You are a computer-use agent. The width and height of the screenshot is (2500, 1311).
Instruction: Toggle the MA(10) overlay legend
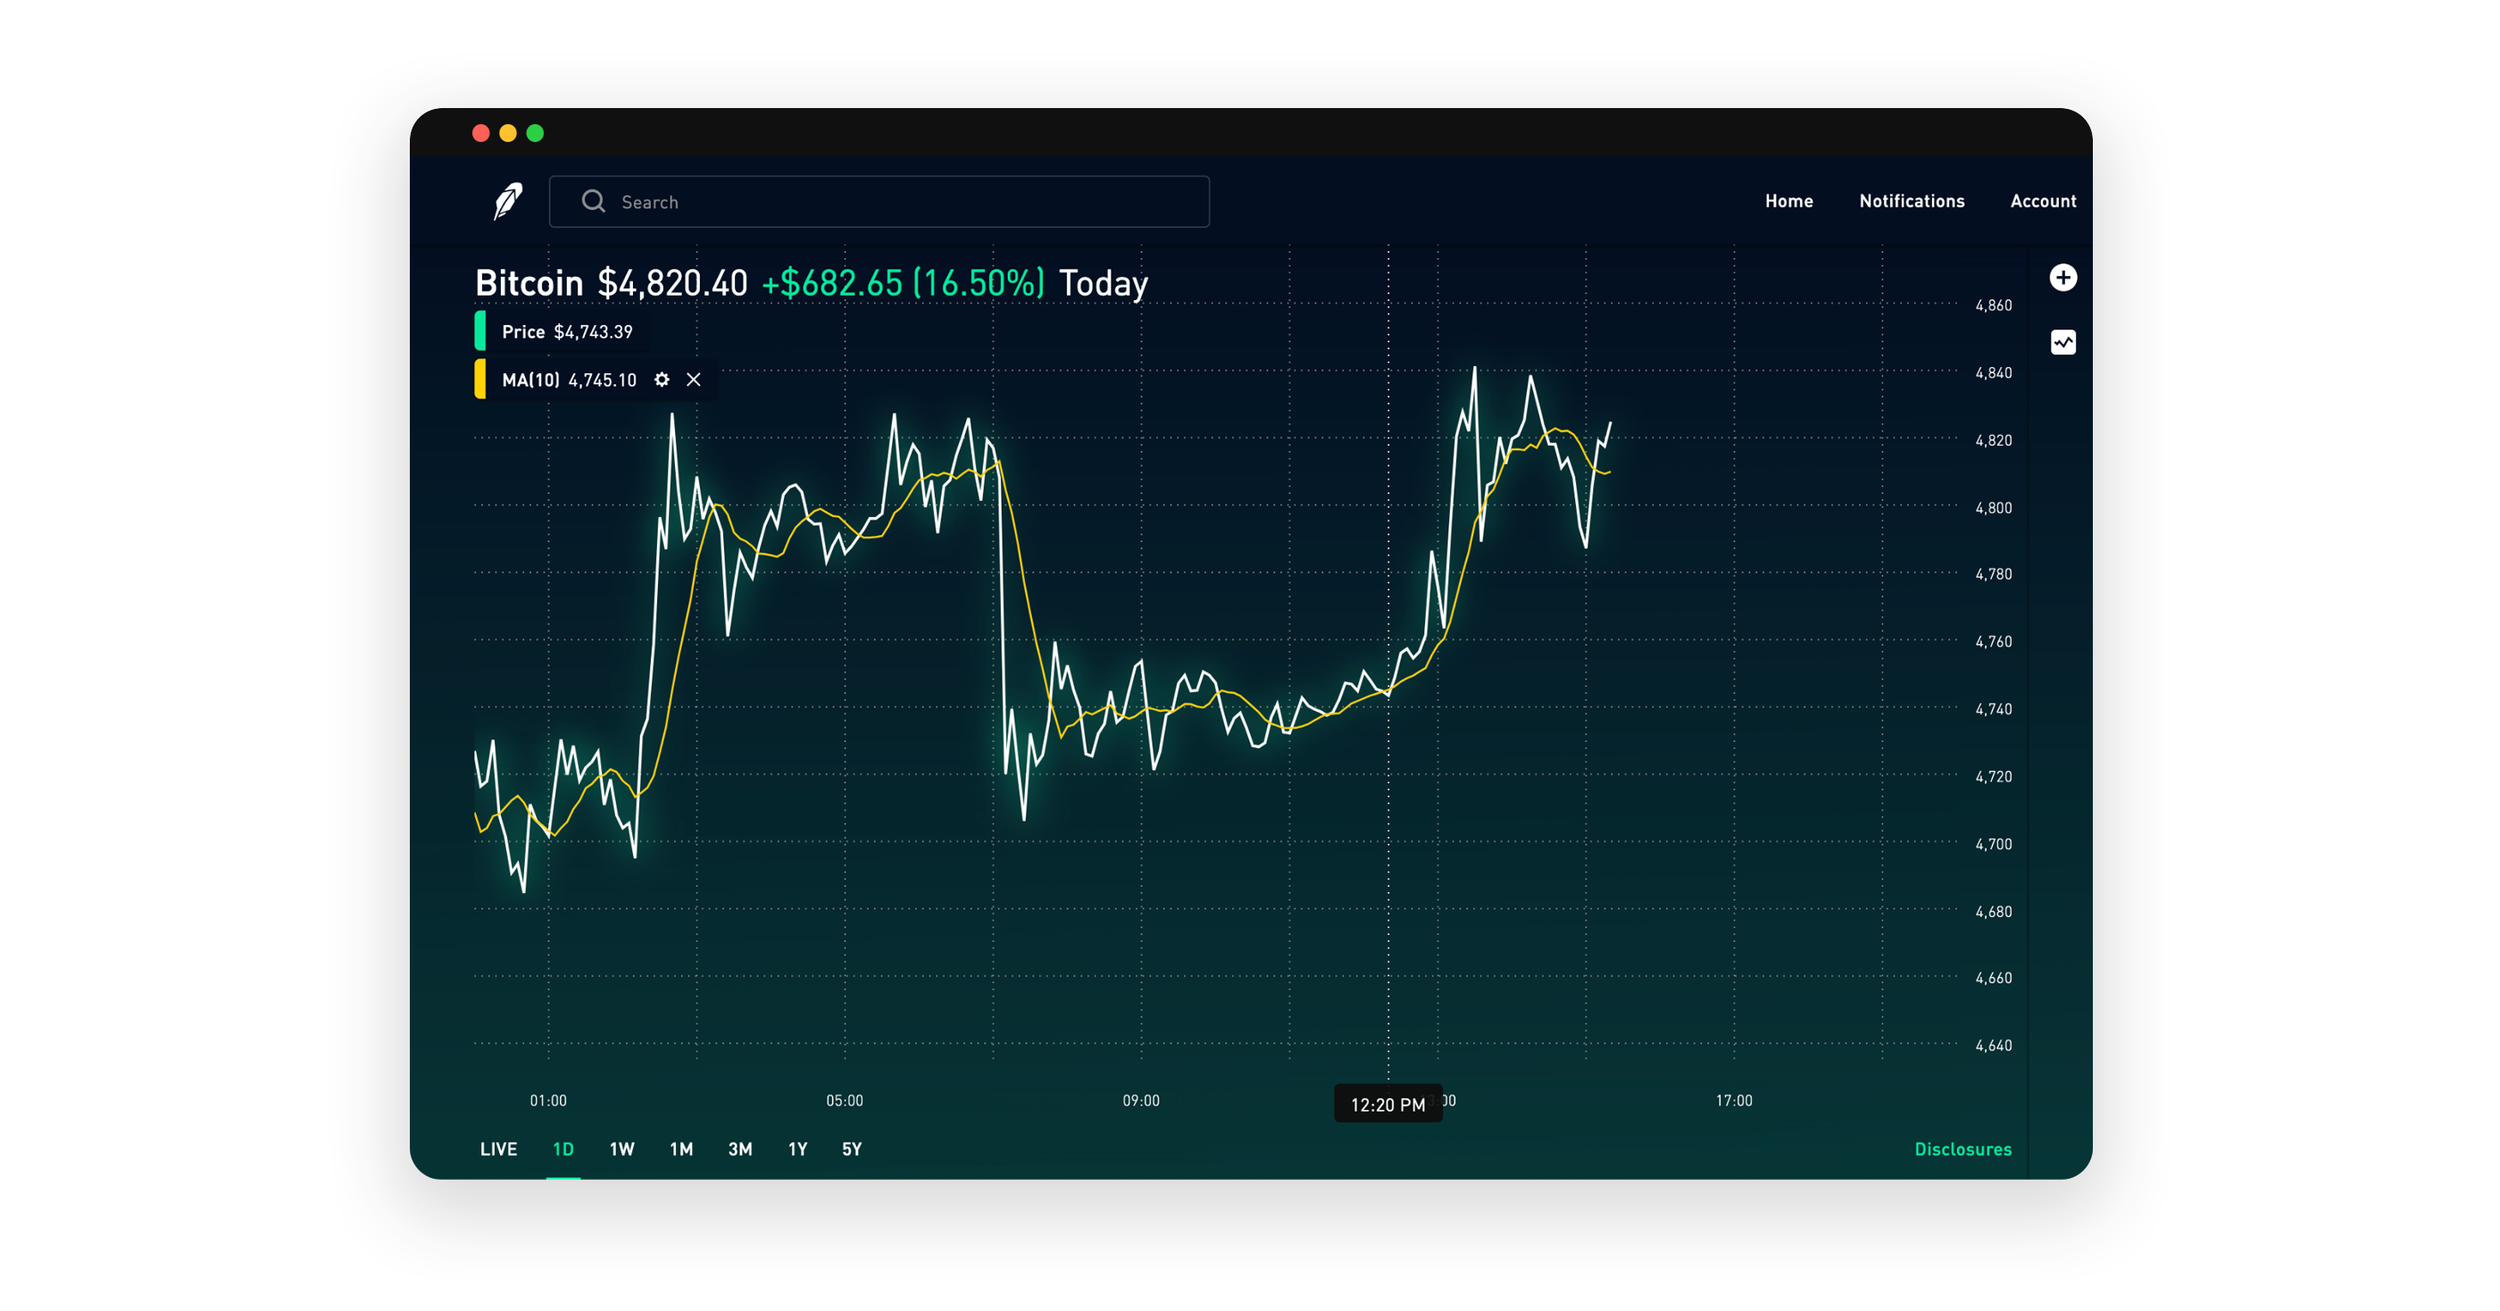[570, 380]
